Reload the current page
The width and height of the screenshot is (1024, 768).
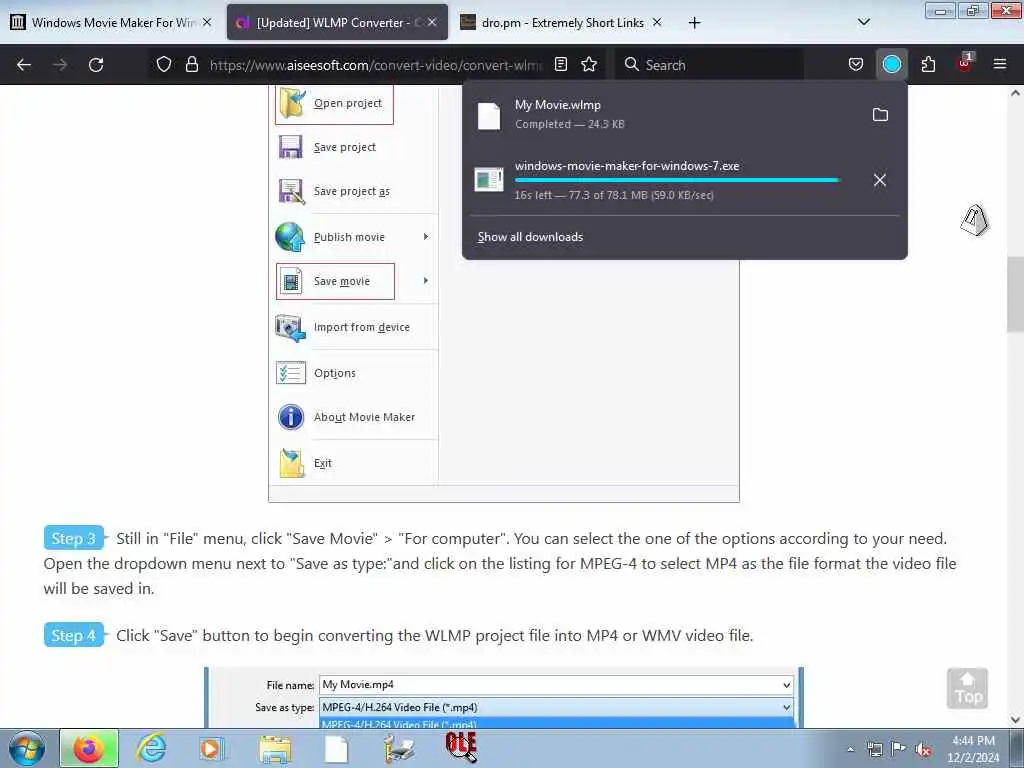pos(96,65)
